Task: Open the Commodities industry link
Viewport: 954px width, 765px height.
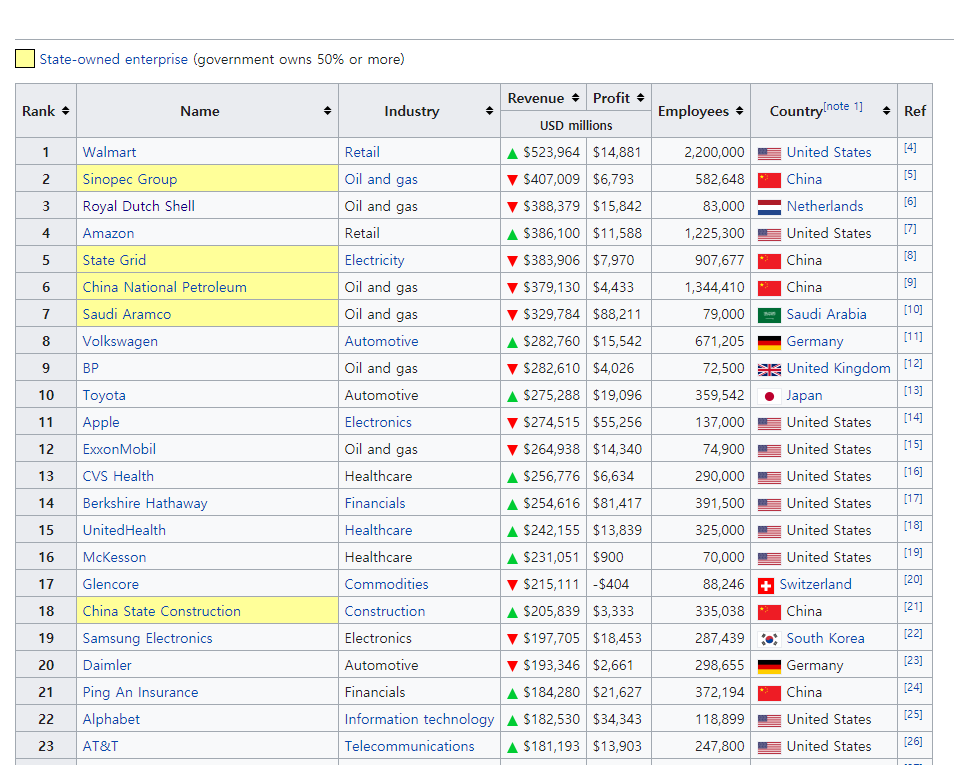Action: tap(386, 584)
